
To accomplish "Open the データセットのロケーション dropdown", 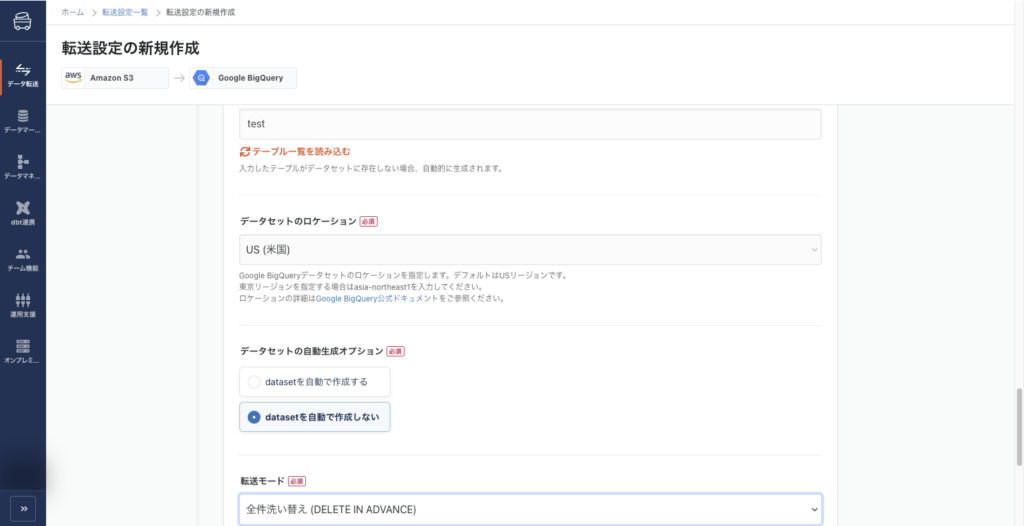I will point(530,250).
